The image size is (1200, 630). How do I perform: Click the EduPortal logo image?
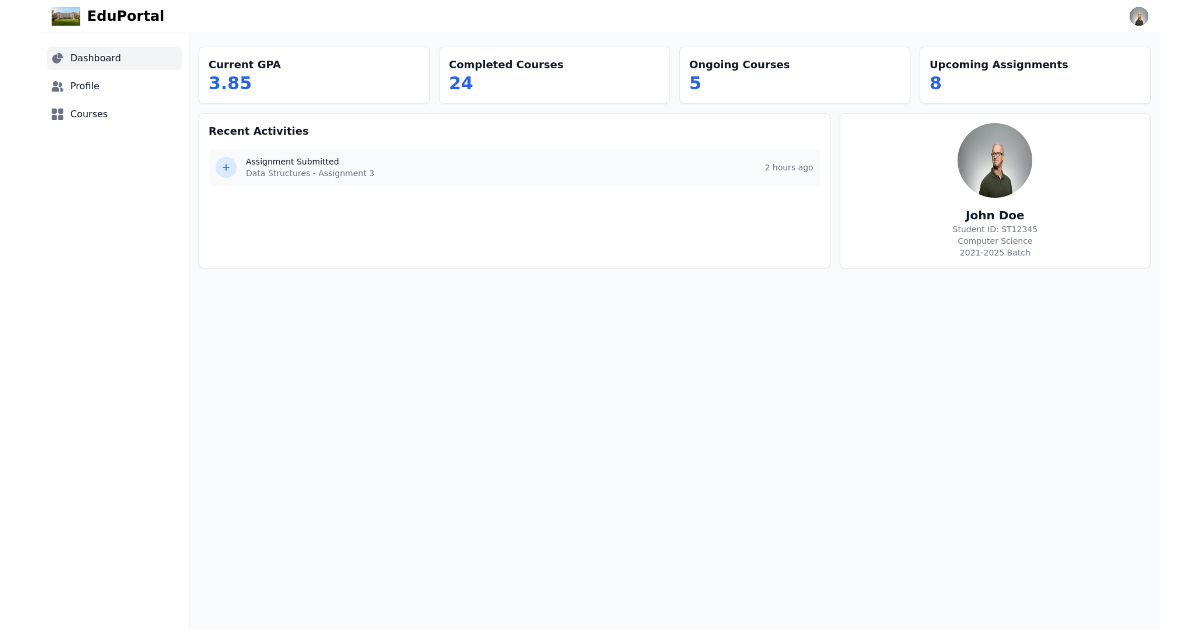click(65, 16)
